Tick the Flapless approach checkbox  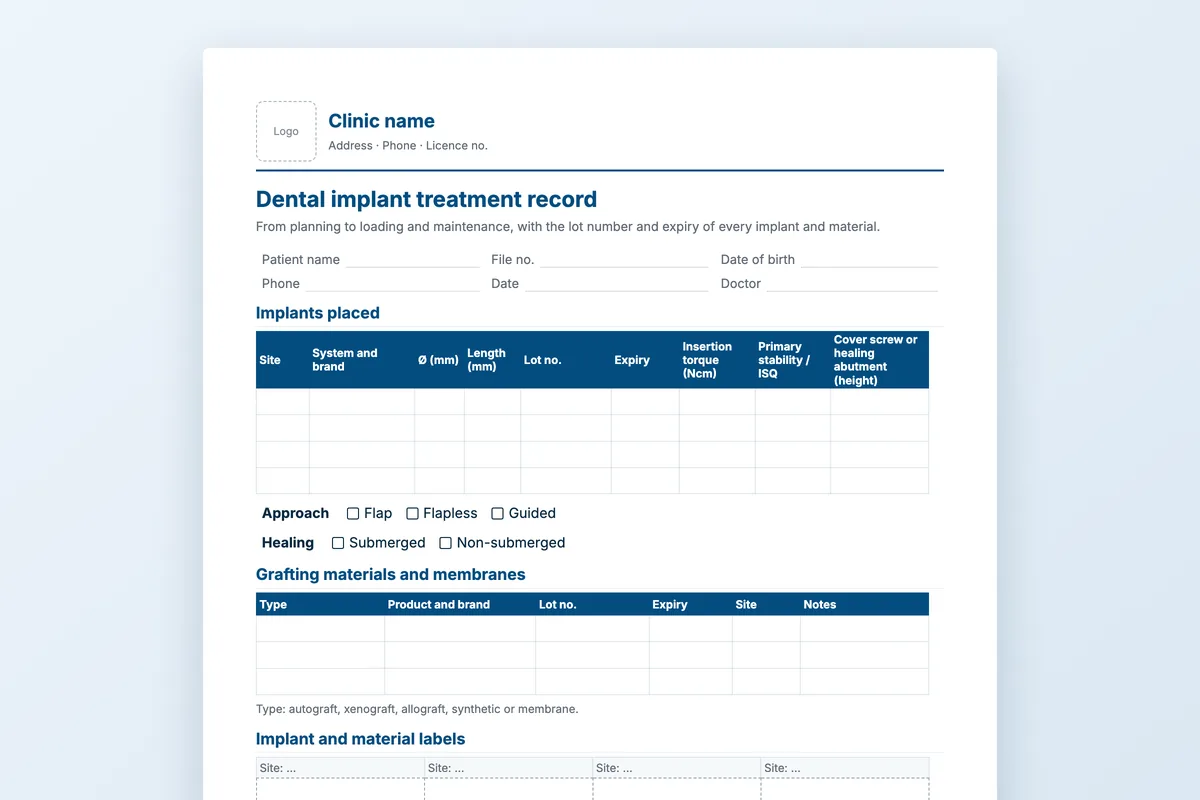pos(412,513)
